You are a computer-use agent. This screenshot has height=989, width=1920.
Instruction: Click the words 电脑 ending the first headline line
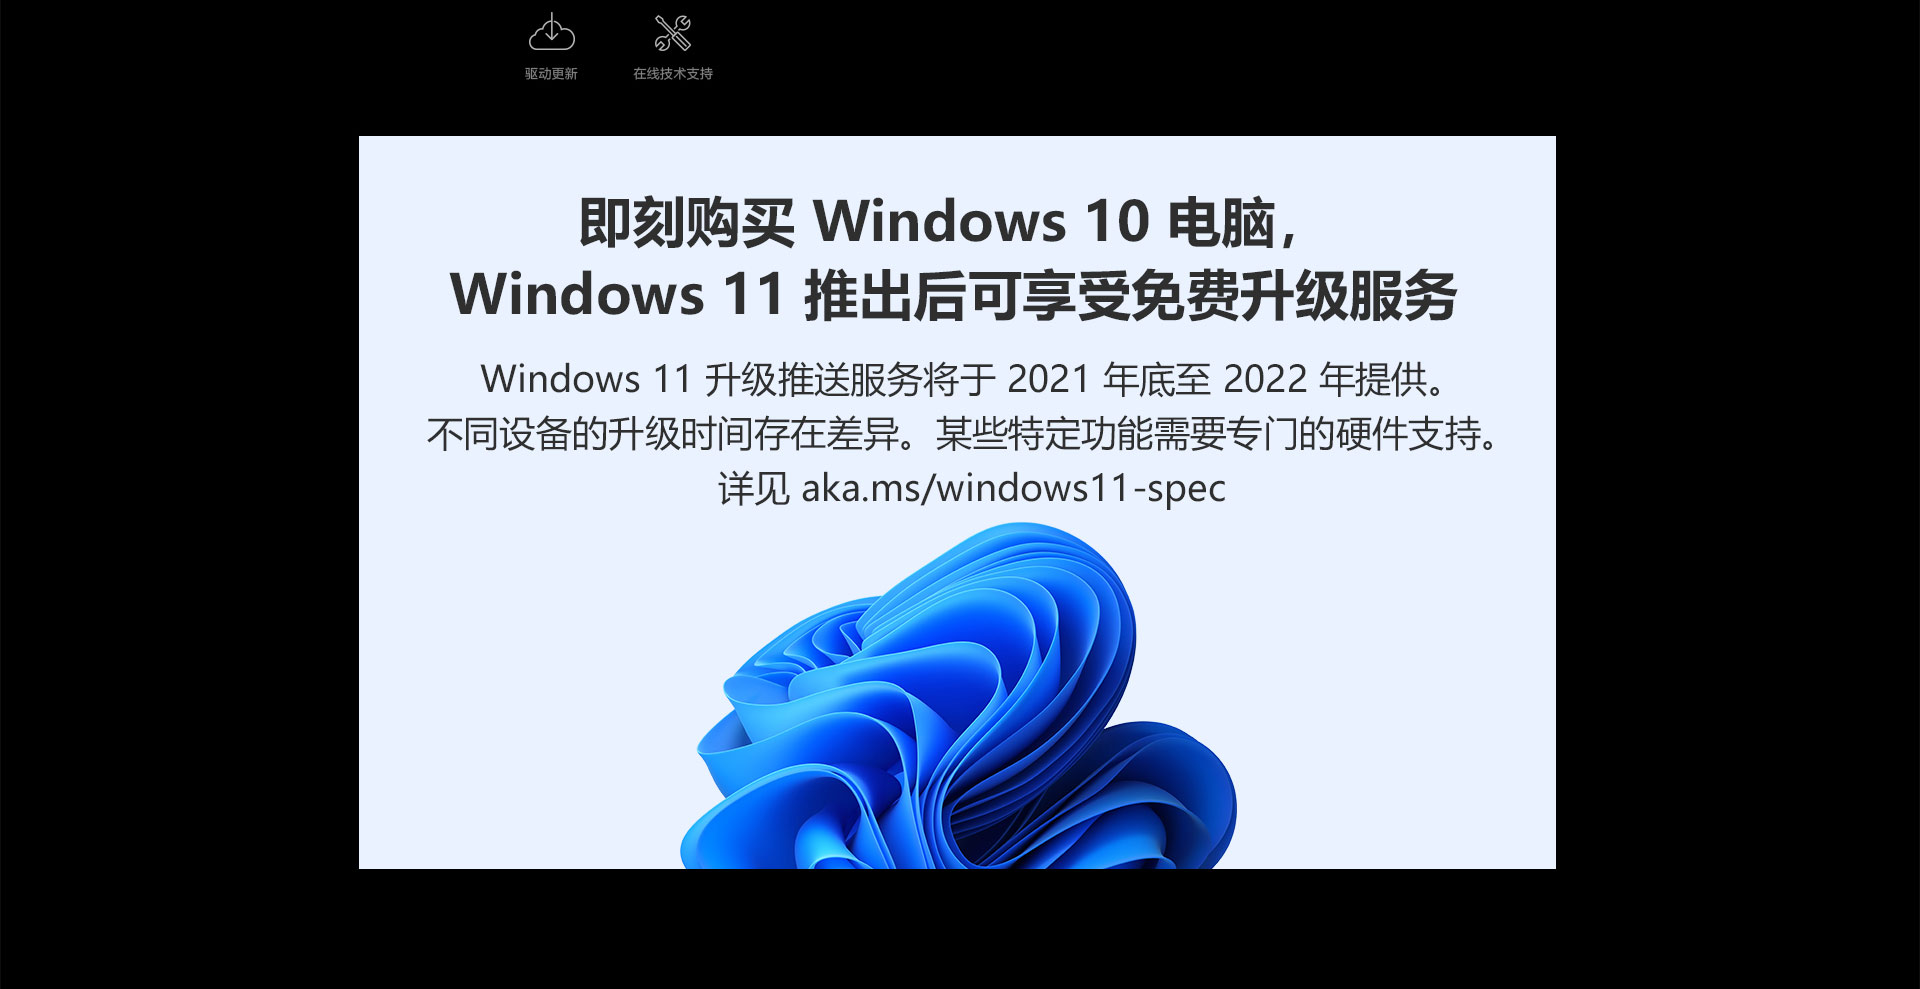click(1222, 222)
